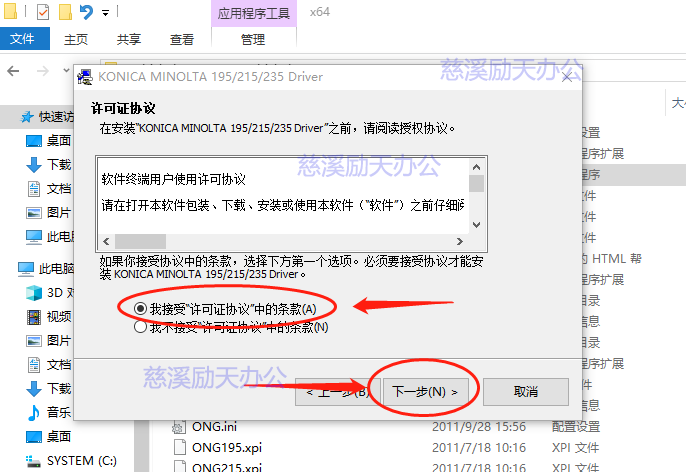Click the blue Undo arrow icon
The width and height of the screenshot is (686, 472).
[87, 13]
